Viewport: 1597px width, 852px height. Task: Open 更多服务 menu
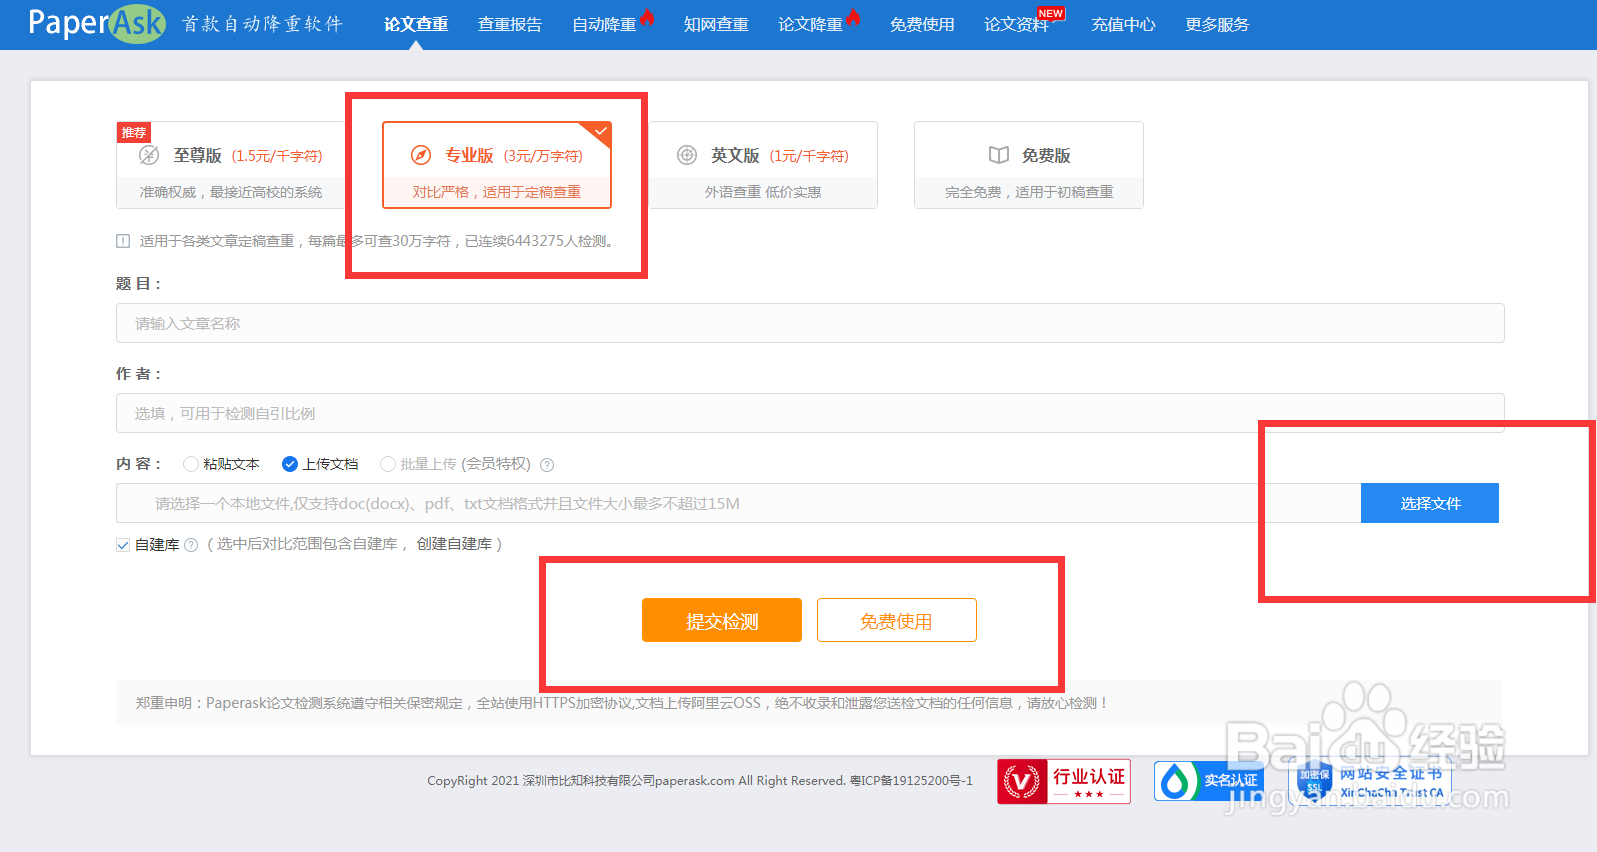[x=1217, y=24]
